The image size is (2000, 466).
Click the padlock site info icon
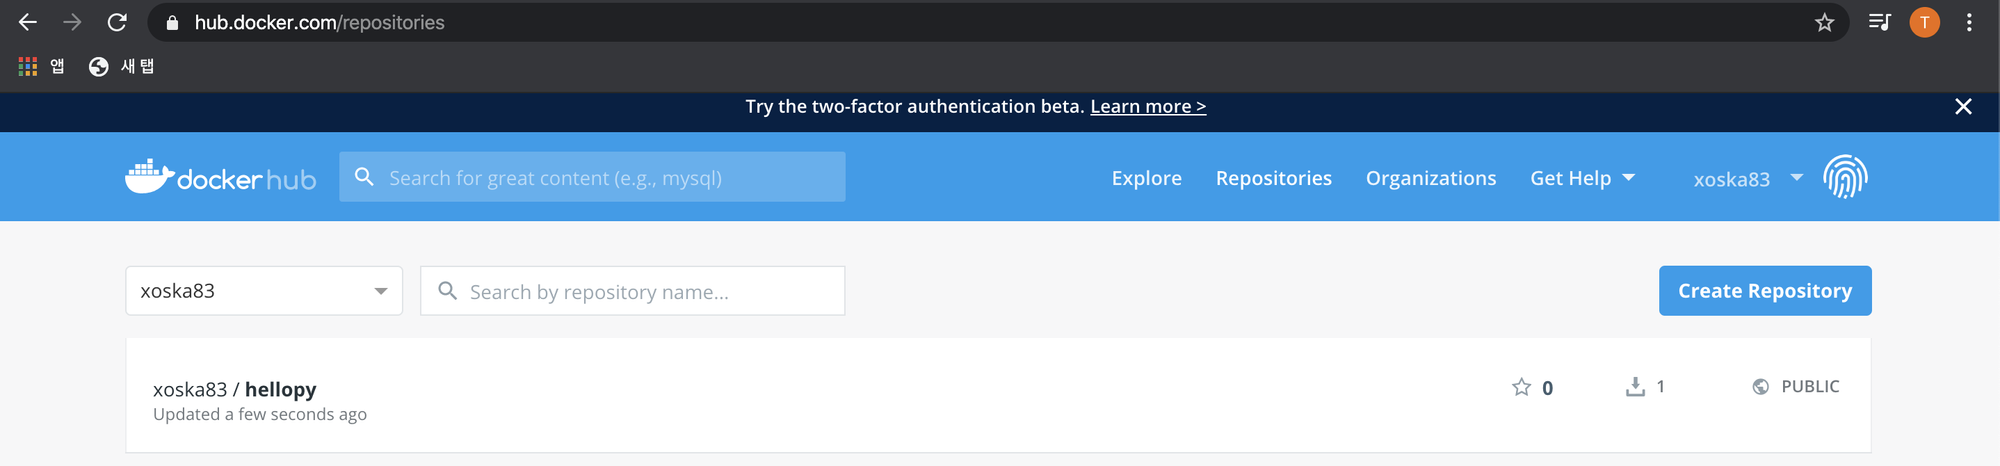172,23
